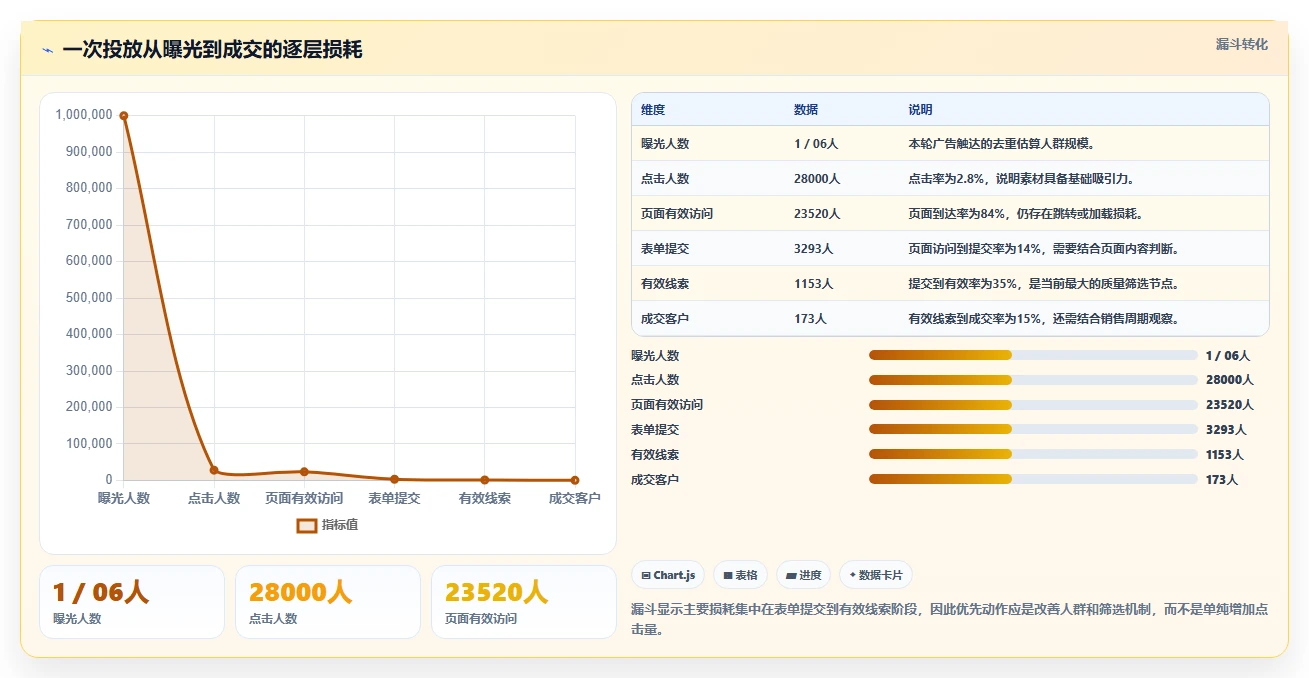Open the 28000人 点击人数 stat card

[328, 602]
